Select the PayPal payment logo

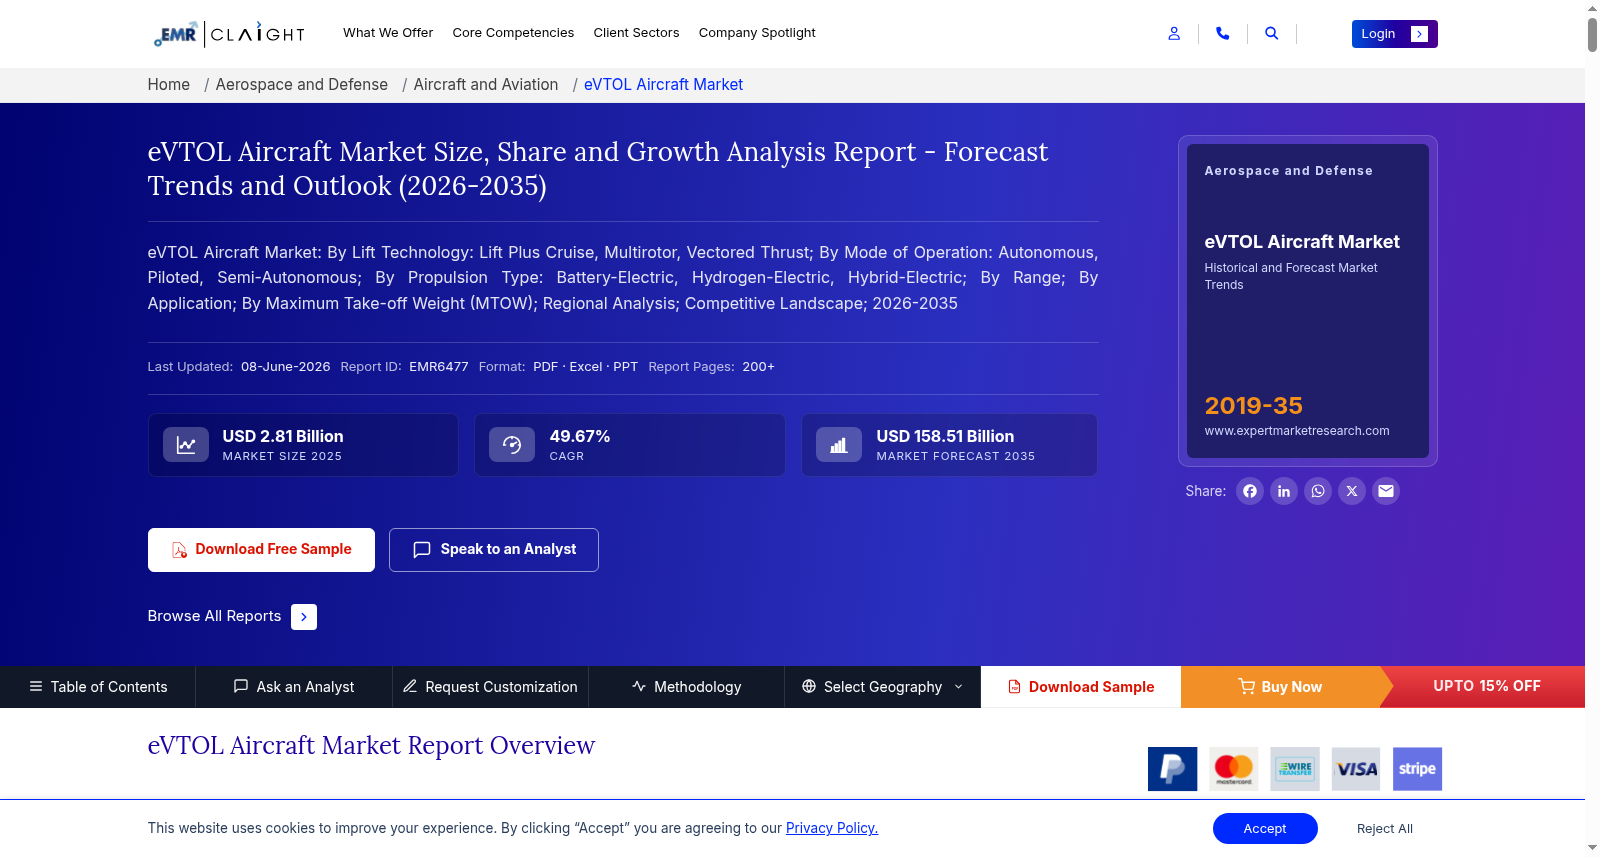pos(1173,769)
